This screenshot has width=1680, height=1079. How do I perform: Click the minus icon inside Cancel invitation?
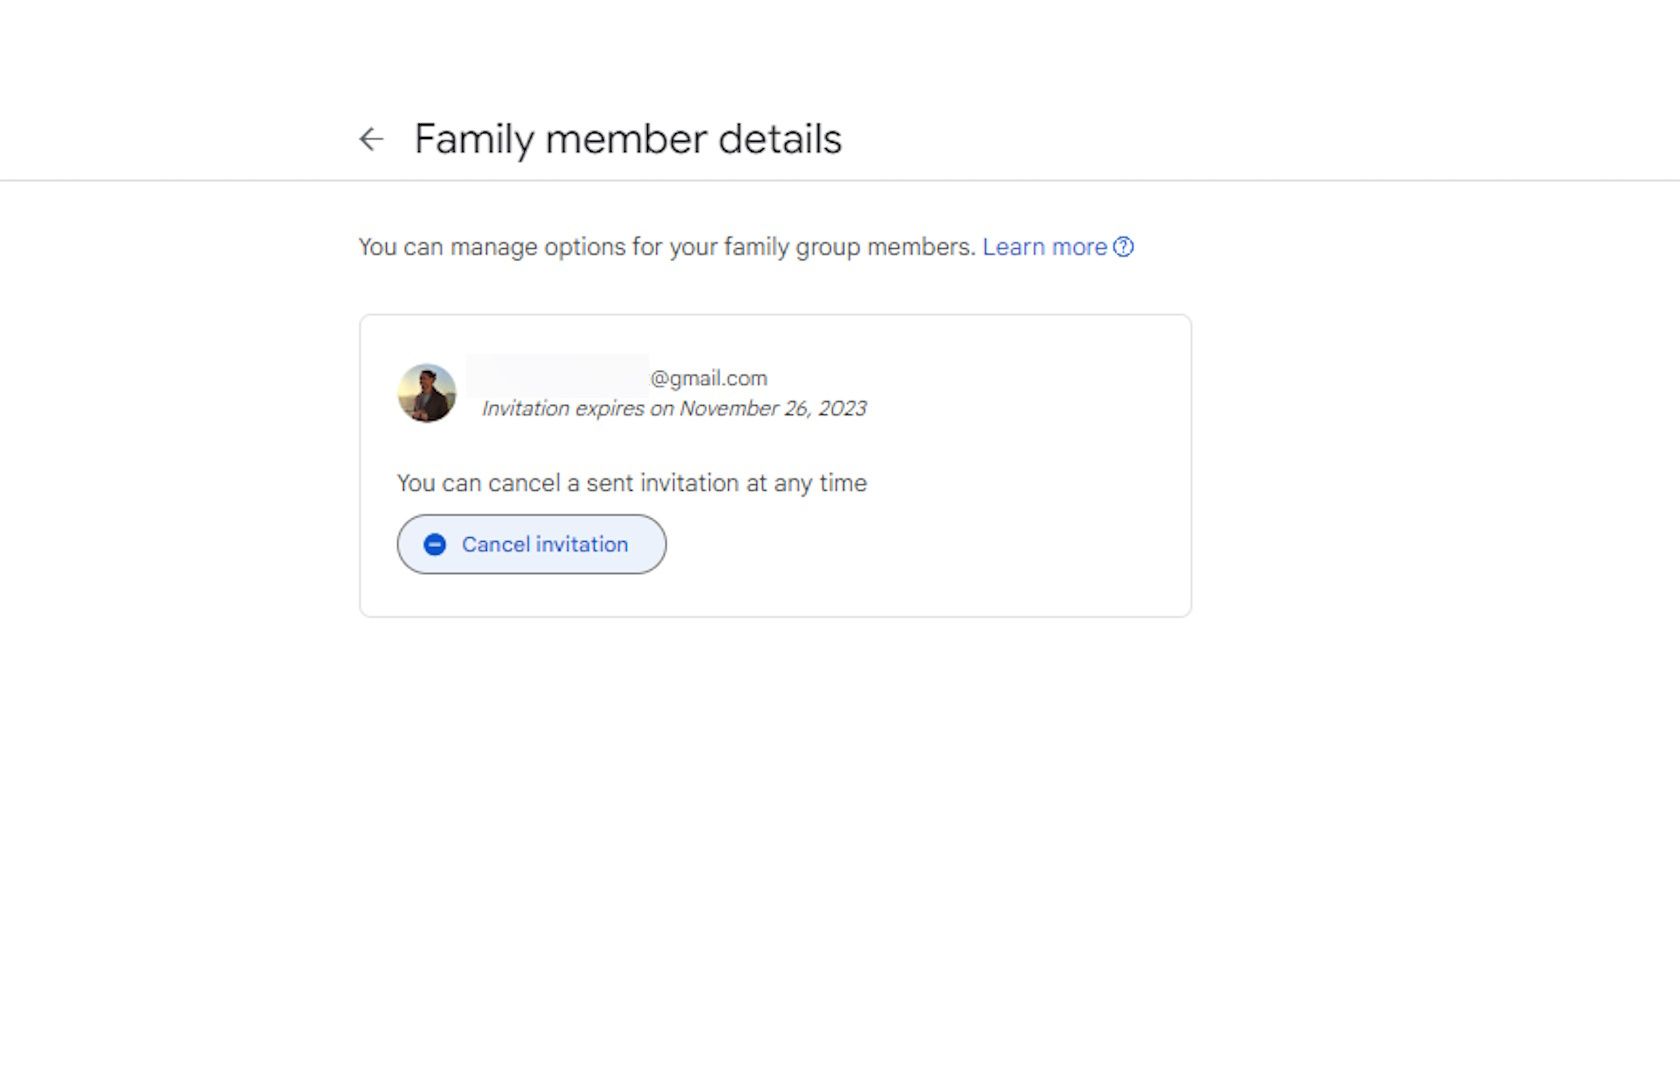(x=434, y=544)
